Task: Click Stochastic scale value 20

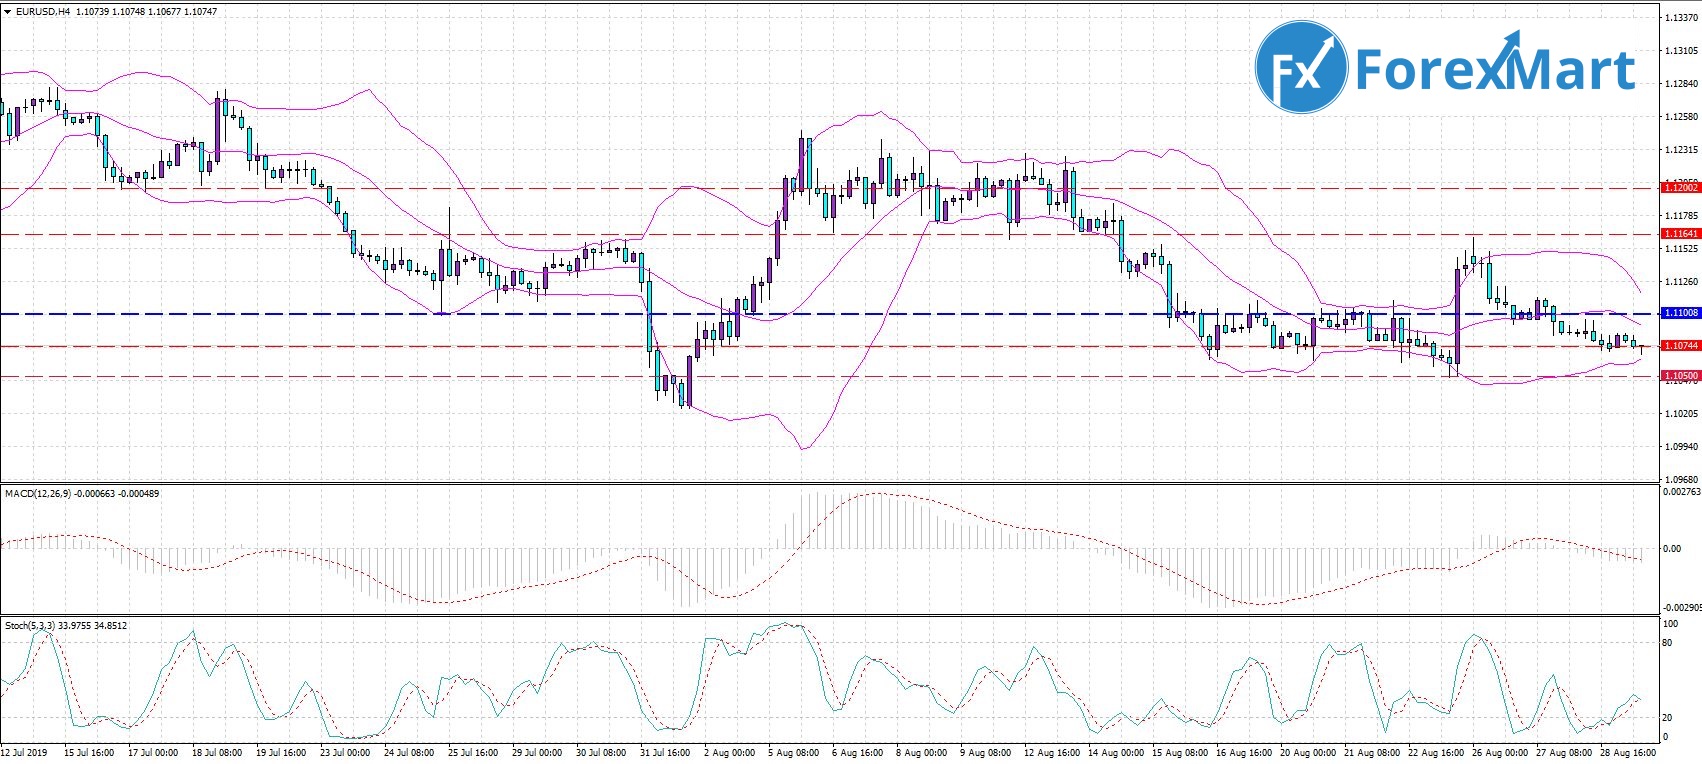Action: [1667, 718]
